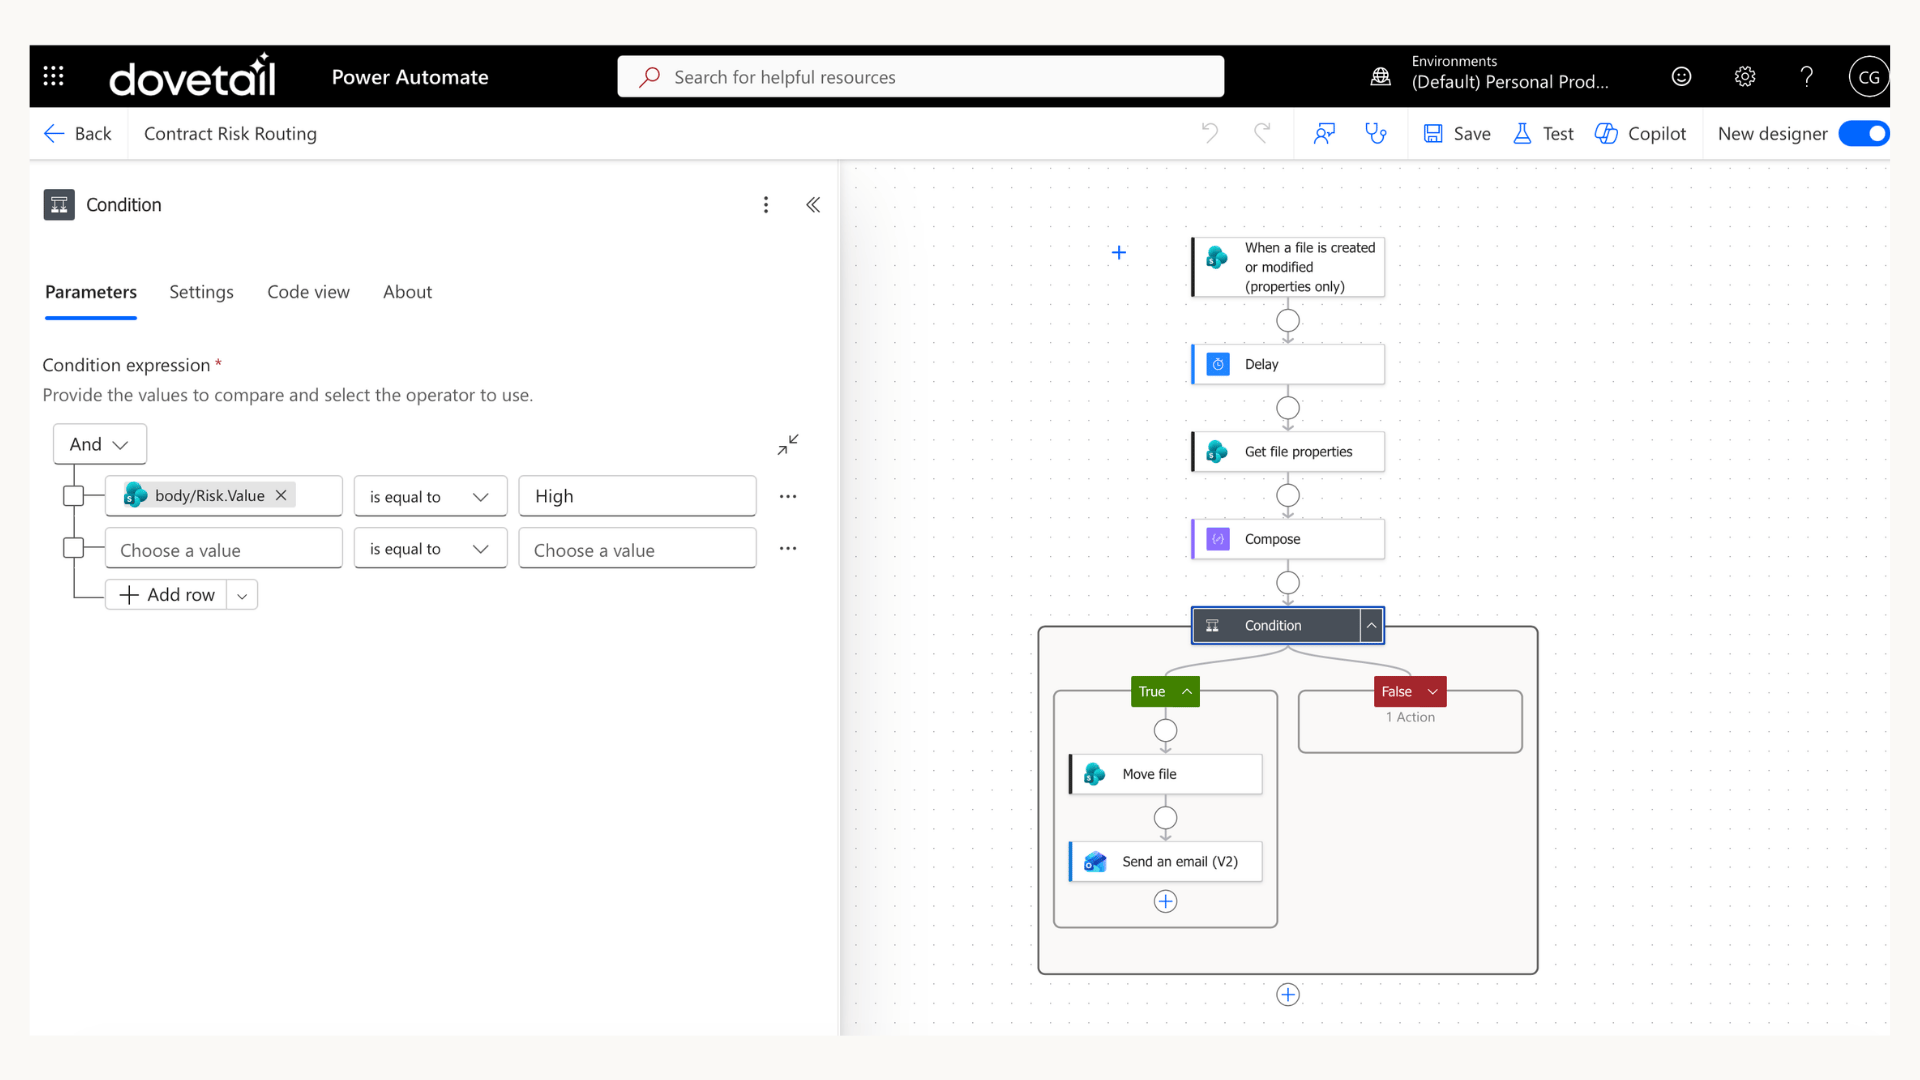Open the Environments globe icon

tap(1381, 76)
